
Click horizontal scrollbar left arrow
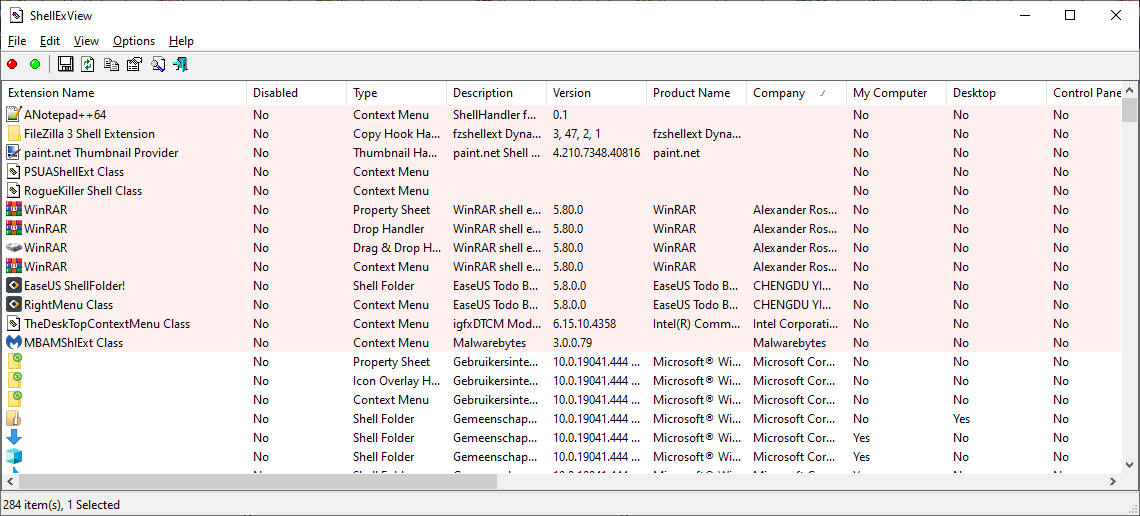coord(11,481)
